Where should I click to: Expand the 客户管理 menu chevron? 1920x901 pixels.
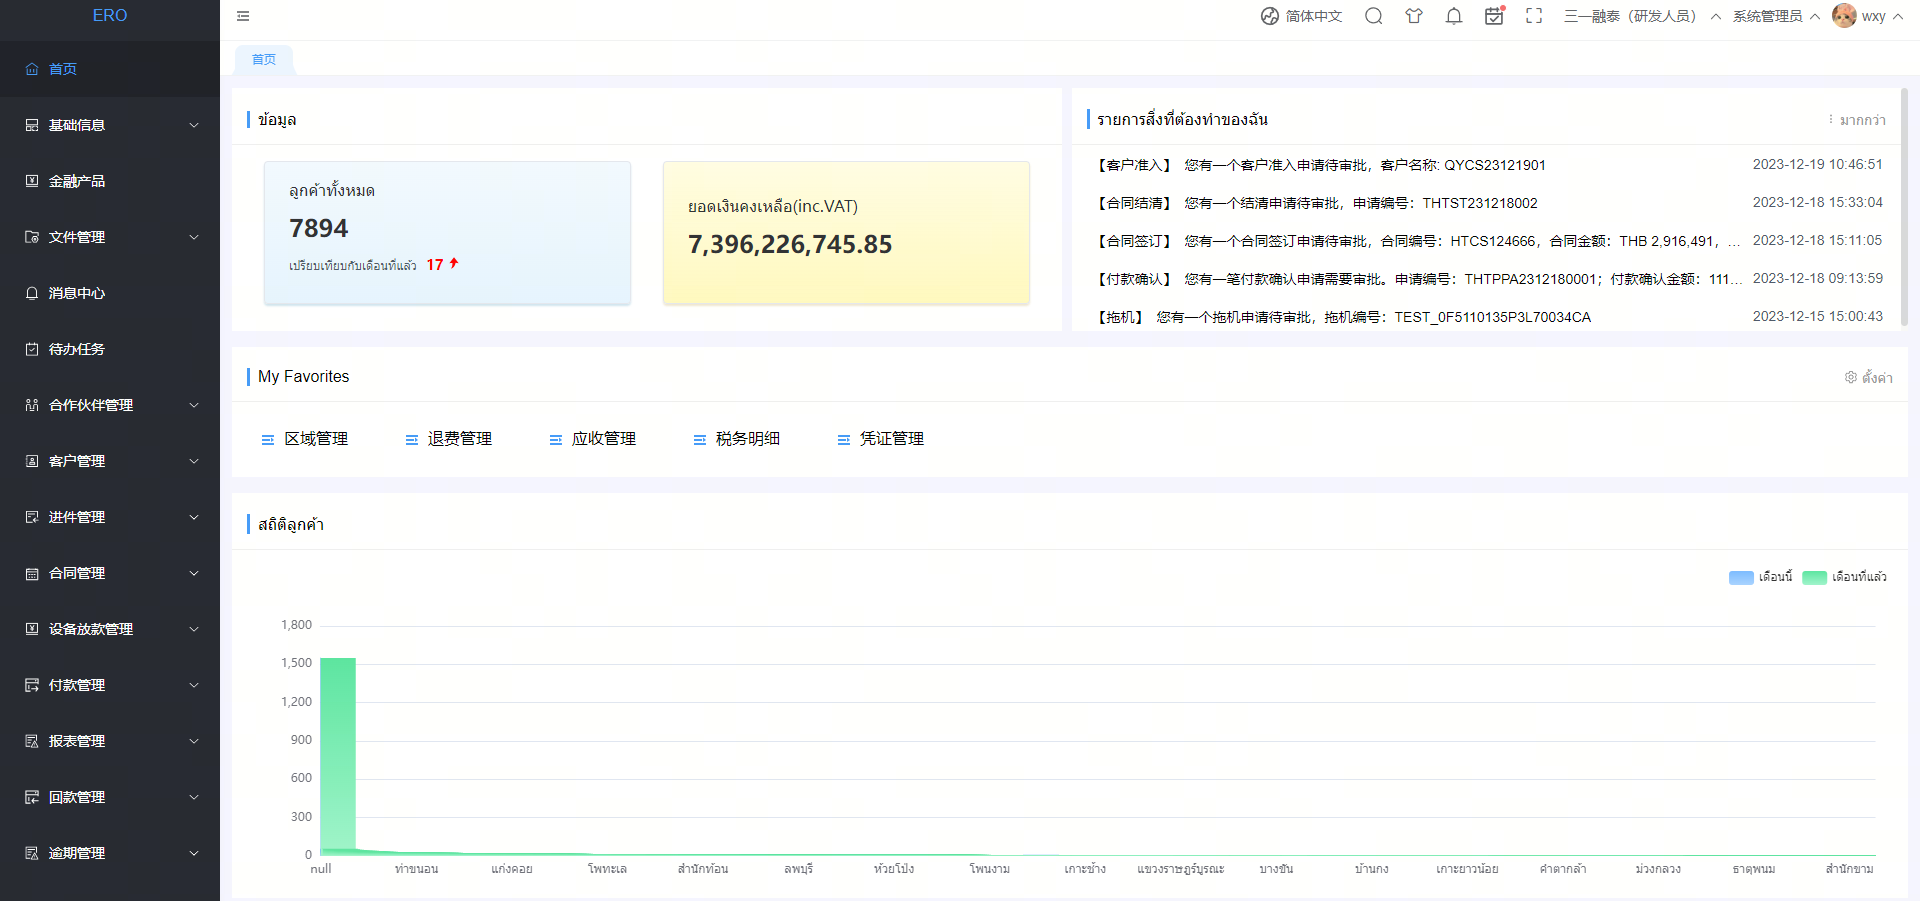pyautogui.click(x=194, y=461)
